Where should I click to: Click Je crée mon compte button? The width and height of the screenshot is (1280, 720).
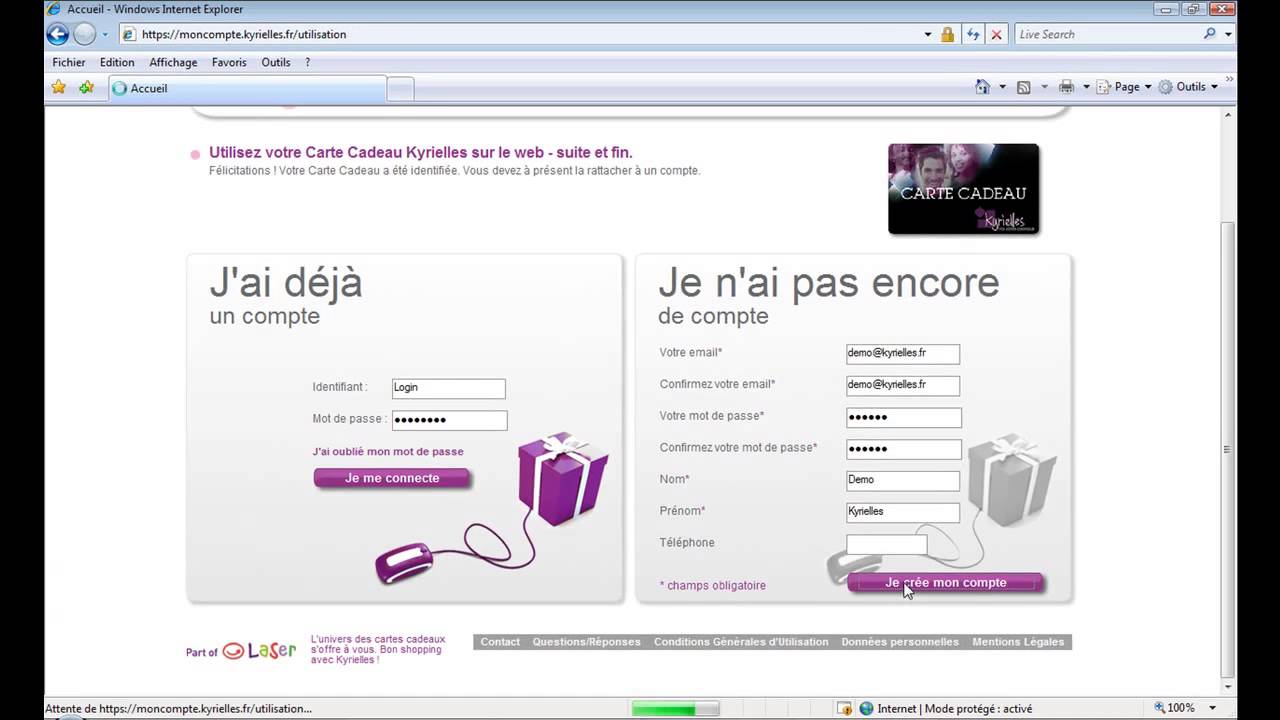(x=945, y=582)
